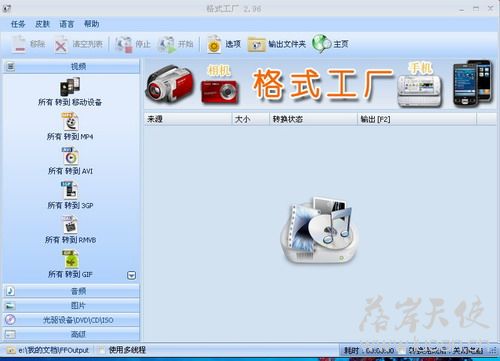Open the 皮肤 skin menu
Image resolution: width=500 pixels, height=361 pixels.
click(x=42, y=24)
